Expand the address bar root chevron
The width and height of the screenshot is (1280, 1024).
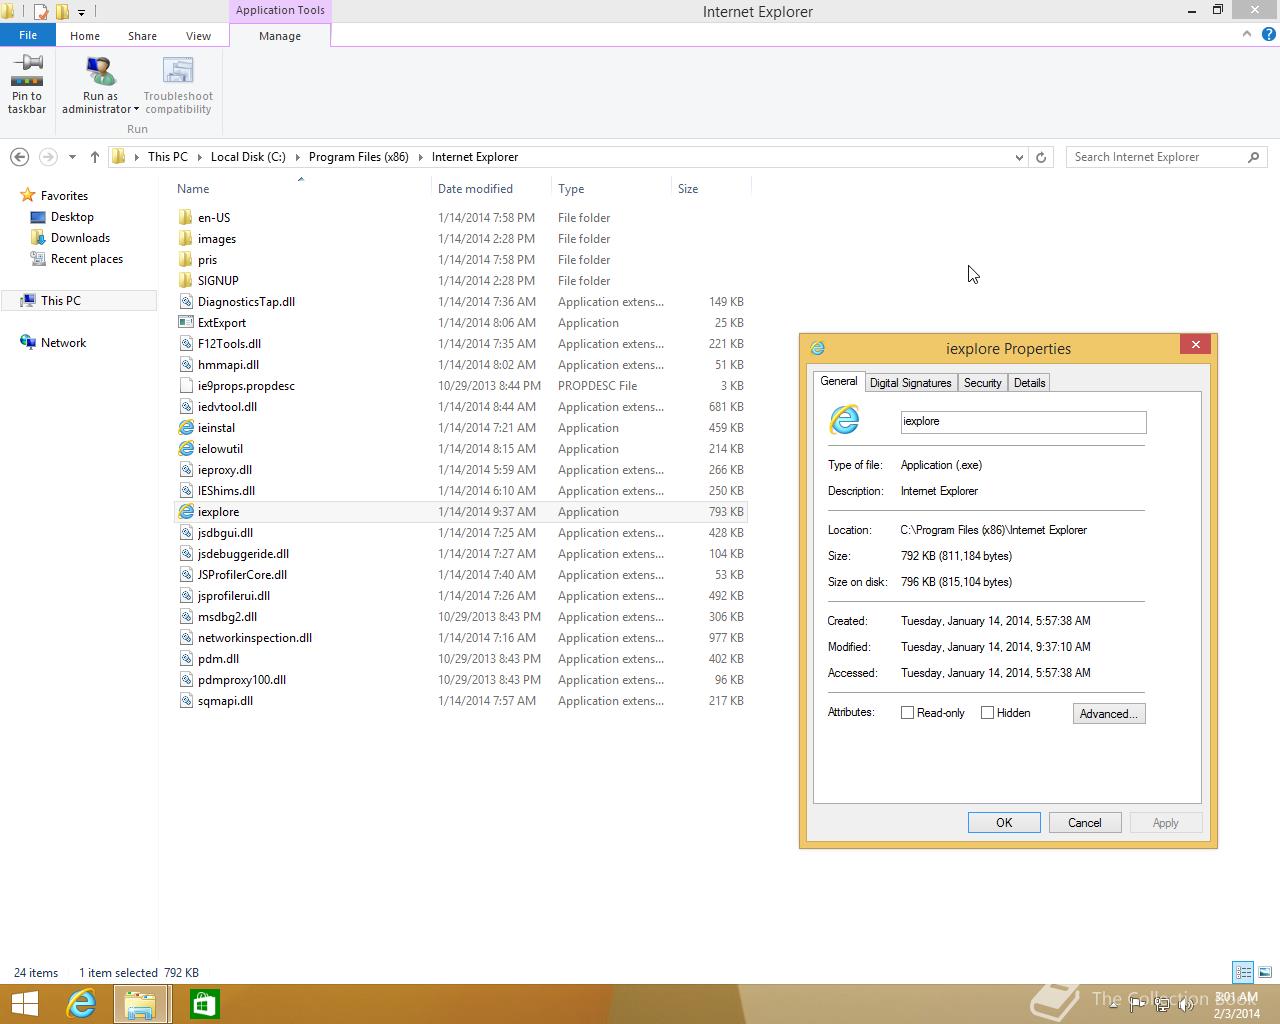[x=136, y=157]
